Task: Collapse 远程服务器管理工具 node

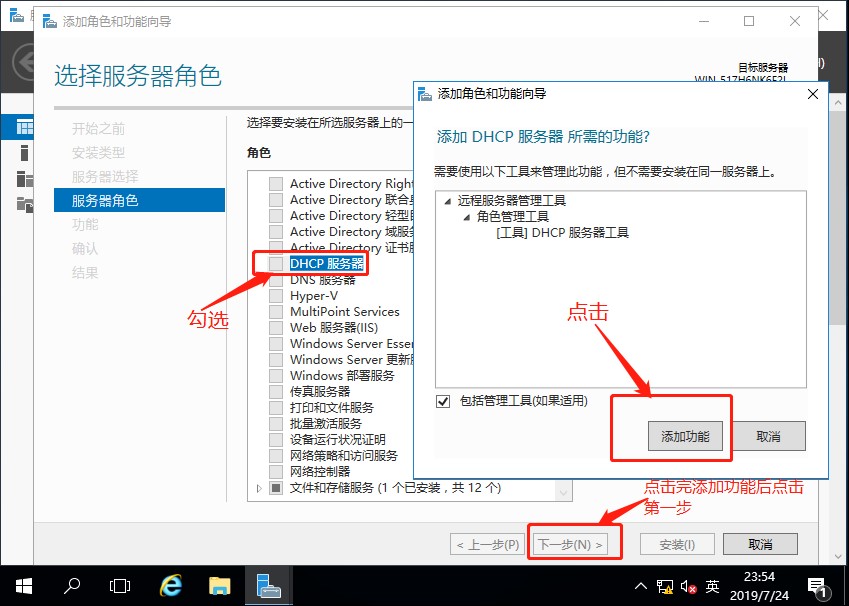Action: [447, 201]
